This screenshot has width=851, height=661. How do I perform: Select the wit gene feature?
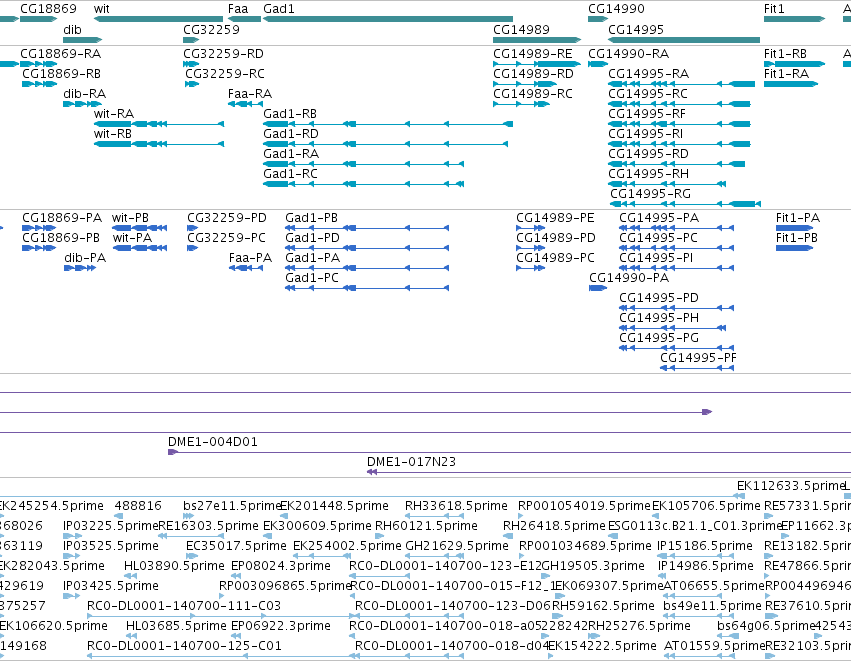pos(158,19)
